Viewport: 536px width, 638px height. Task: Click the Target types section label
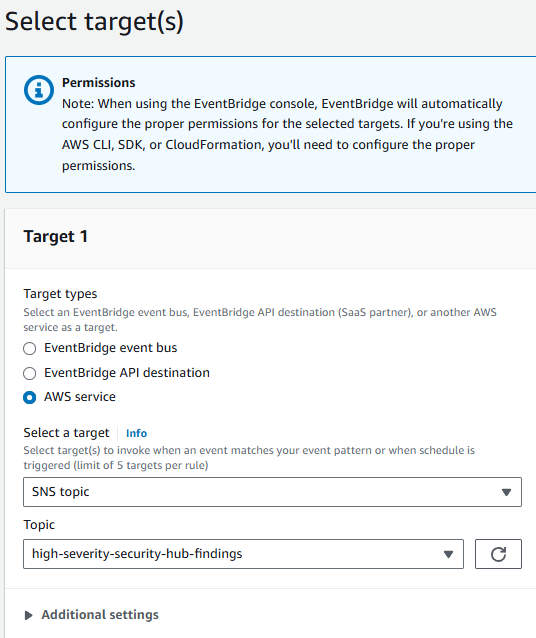(x=60, y=294)
